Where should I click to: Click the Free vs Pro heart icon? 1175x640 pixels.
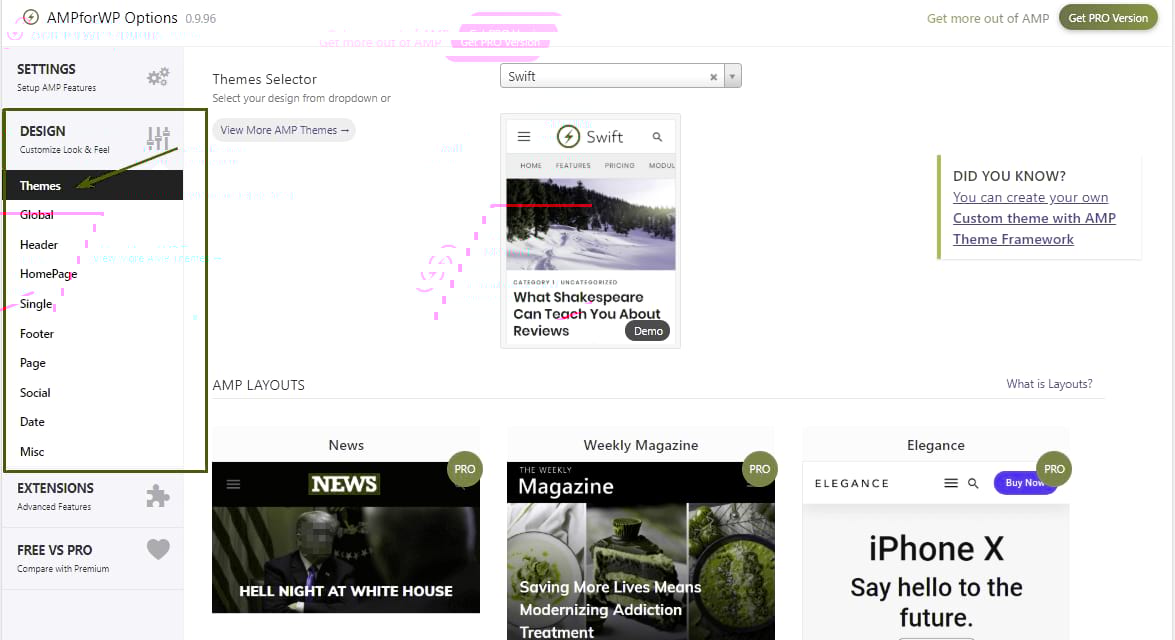click(x=158, y=549)
